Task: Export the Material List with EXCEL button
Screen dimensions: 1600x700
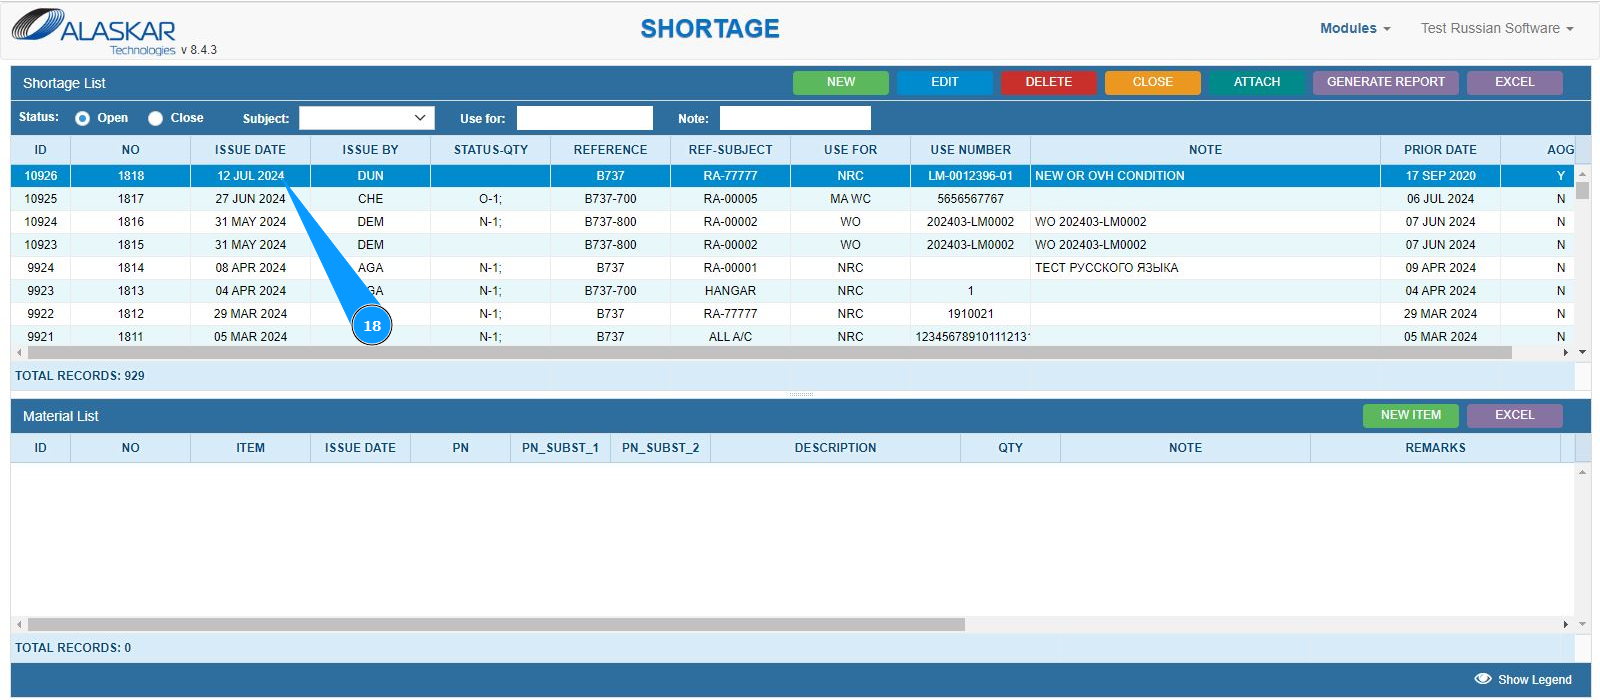Action: pos(1515,415)
